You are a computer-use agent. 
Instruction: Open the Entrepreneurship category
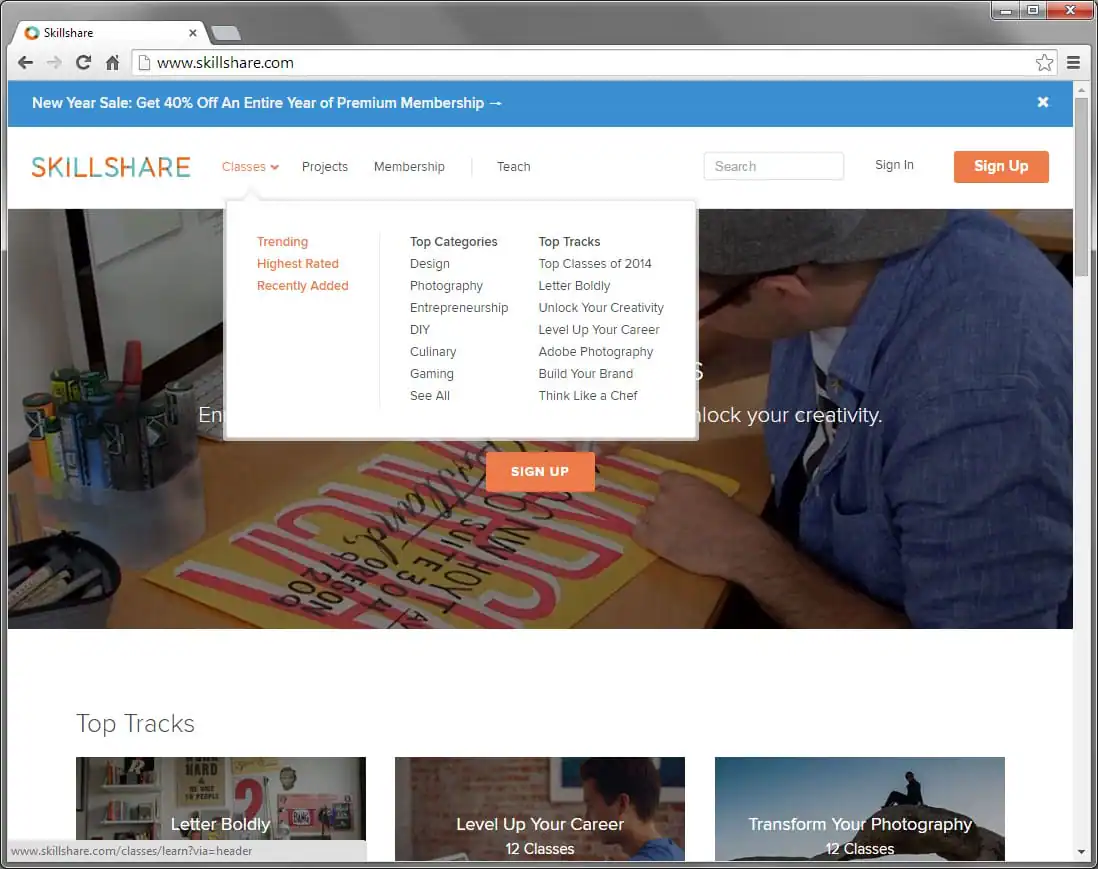point(459,307)
